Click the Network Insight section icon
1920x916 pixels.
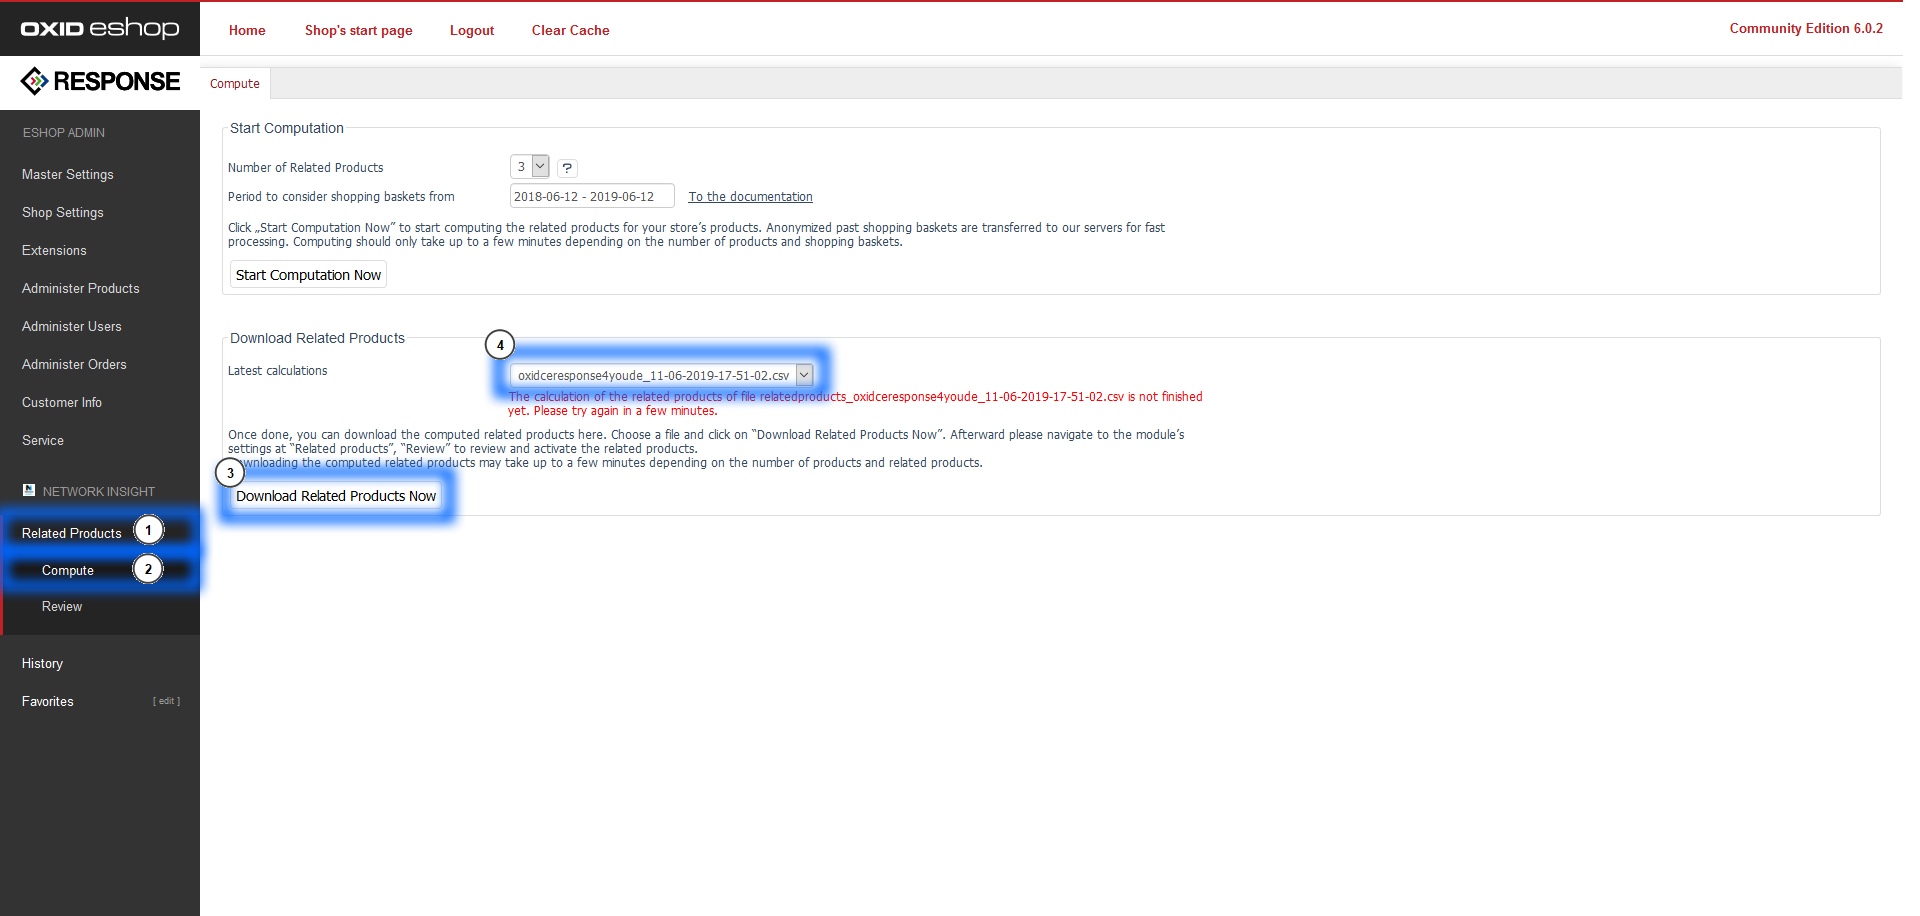29,490
